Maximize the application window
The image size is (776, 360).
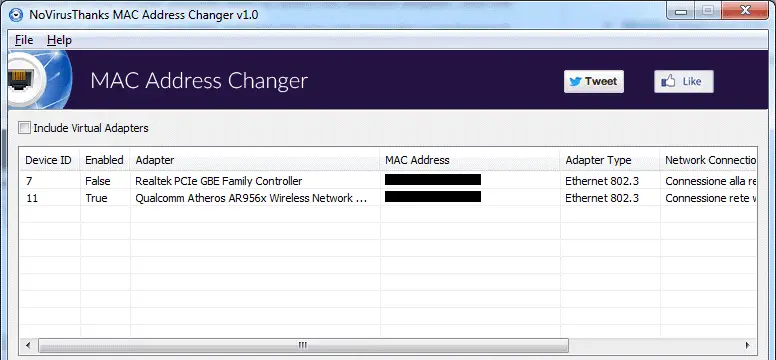(x=708, y=10)
